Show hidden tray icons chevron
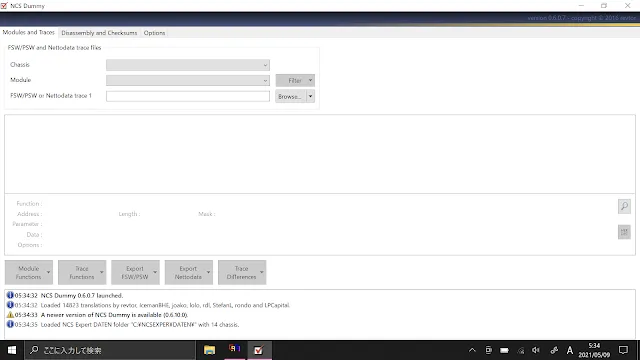The height and width of the screenshot is (360, 640). click(x=472, y=350)
